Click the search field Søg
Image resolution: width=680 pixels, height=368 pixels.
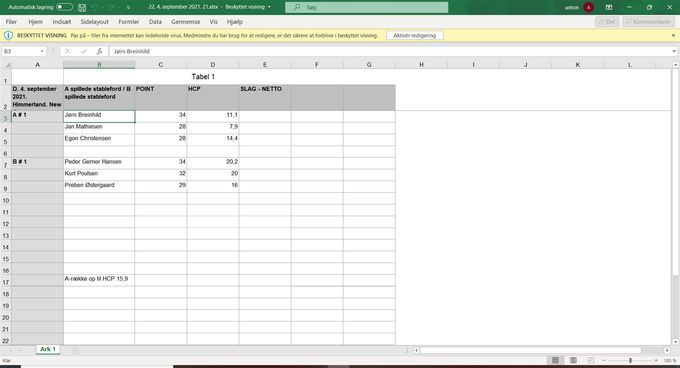366,7
